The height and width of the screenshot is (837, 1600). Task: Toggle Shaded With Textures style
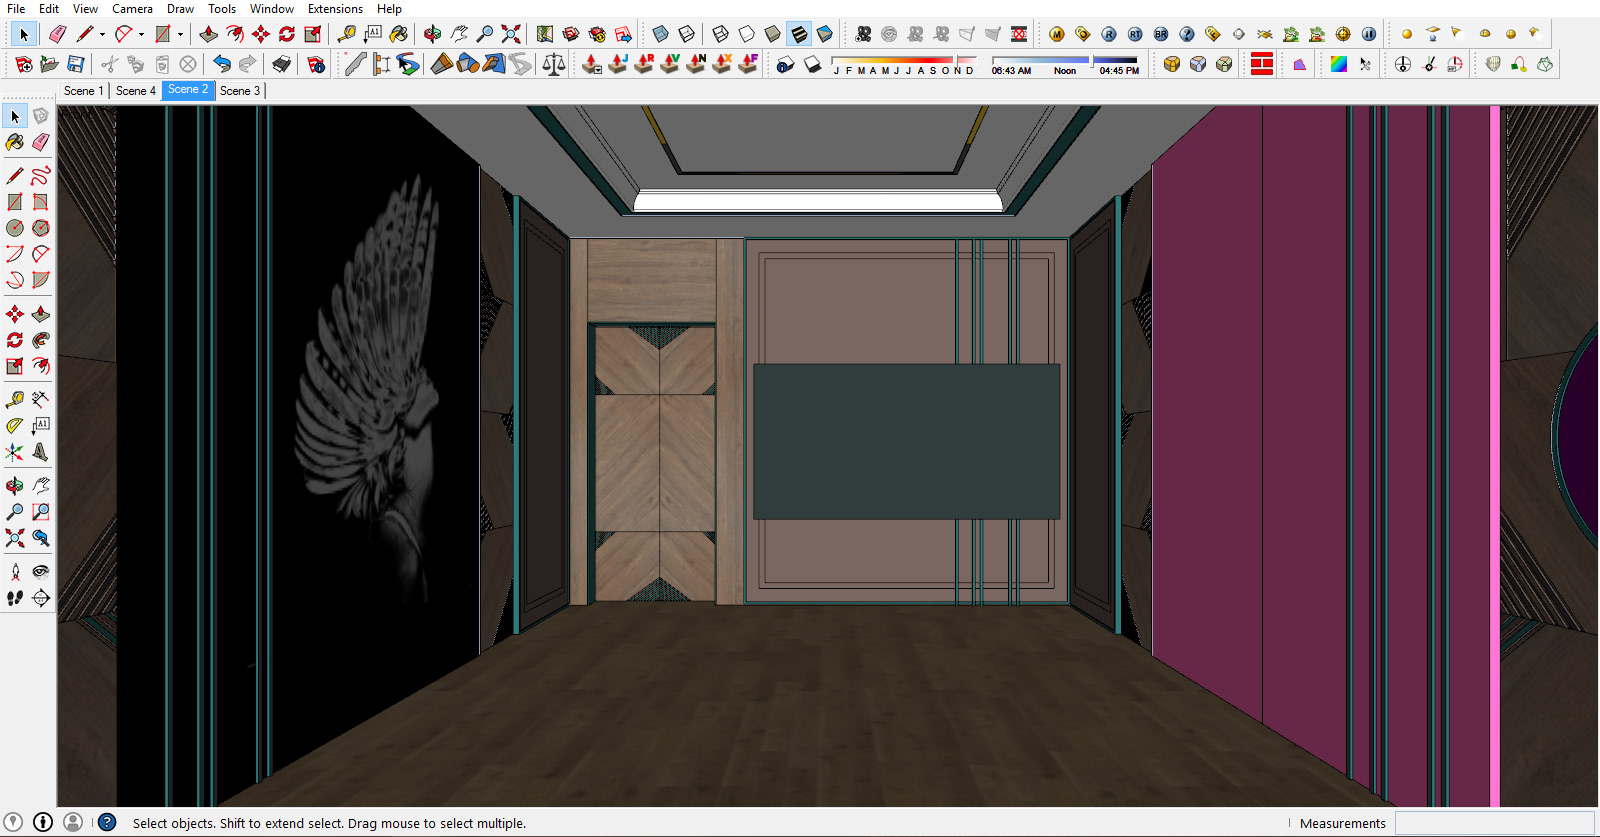pyautogui.click(x=799, y=34)
